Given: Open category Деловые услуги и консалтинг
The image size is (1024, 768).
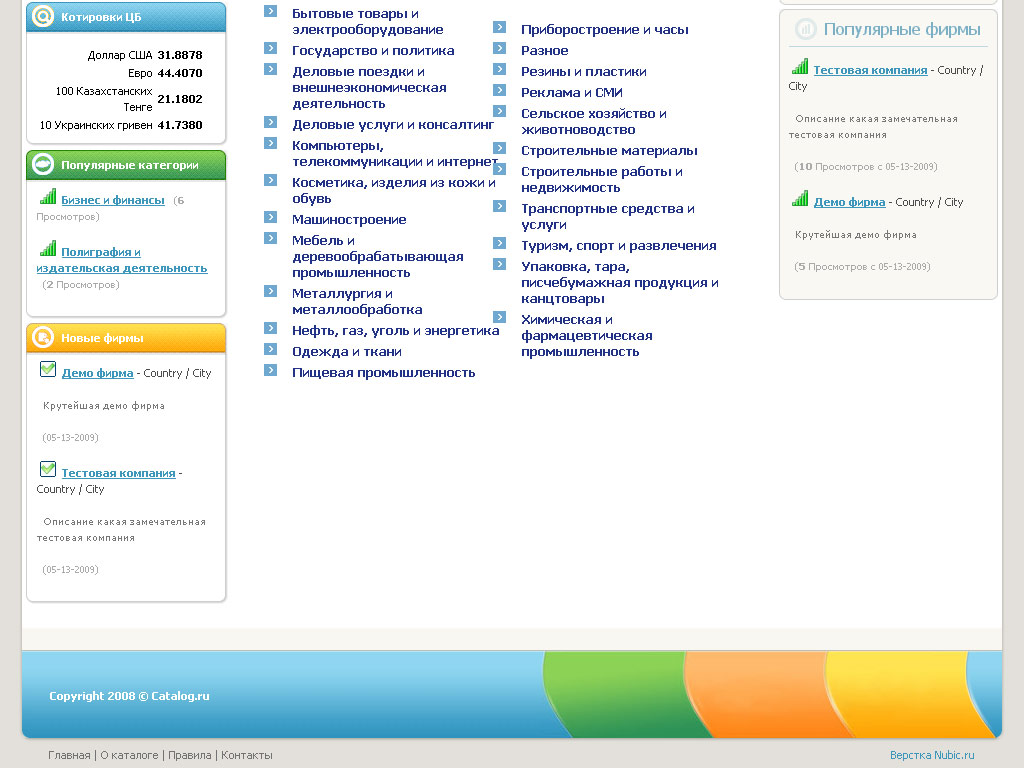Looking at the screenshot, I should 392,124.
